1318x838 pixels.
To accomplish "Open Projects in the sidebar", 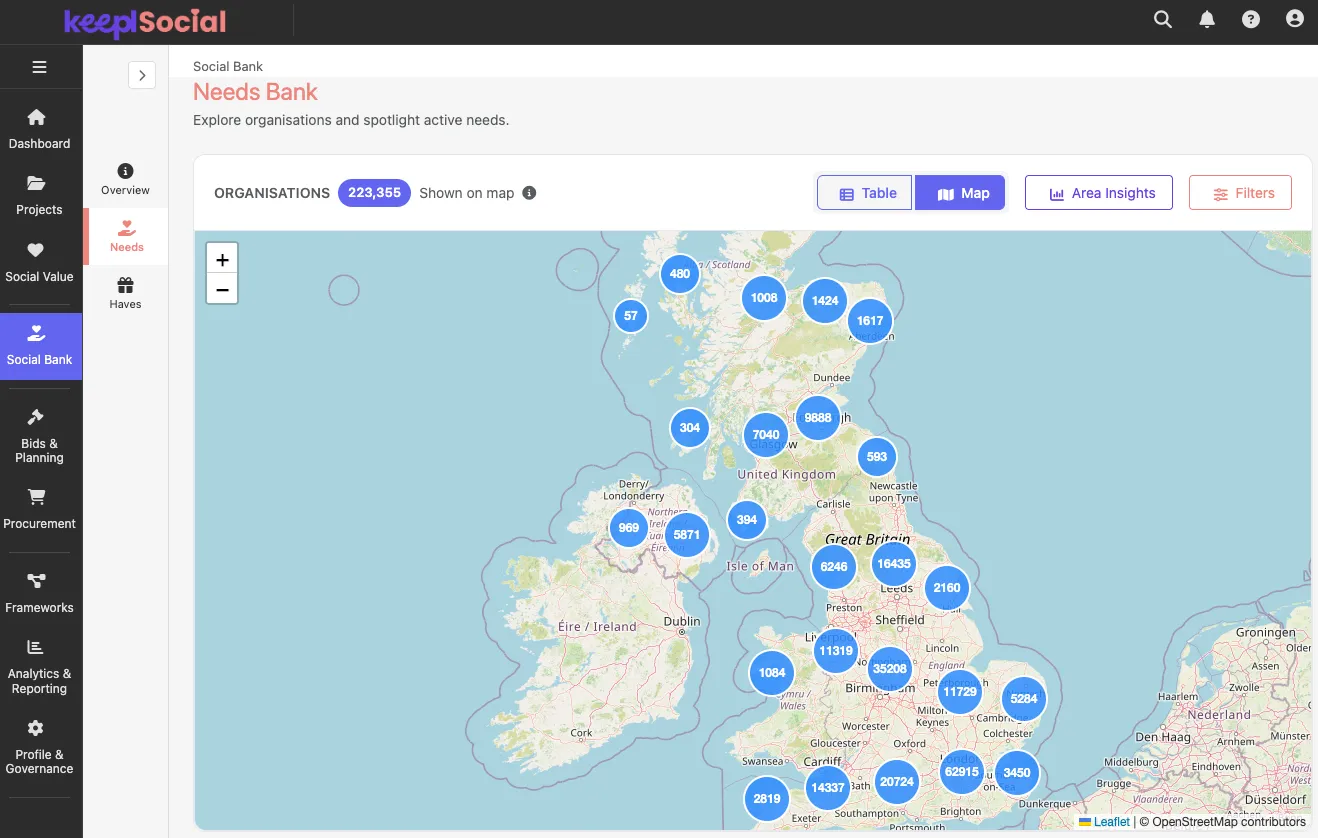I will pos(40,195).
